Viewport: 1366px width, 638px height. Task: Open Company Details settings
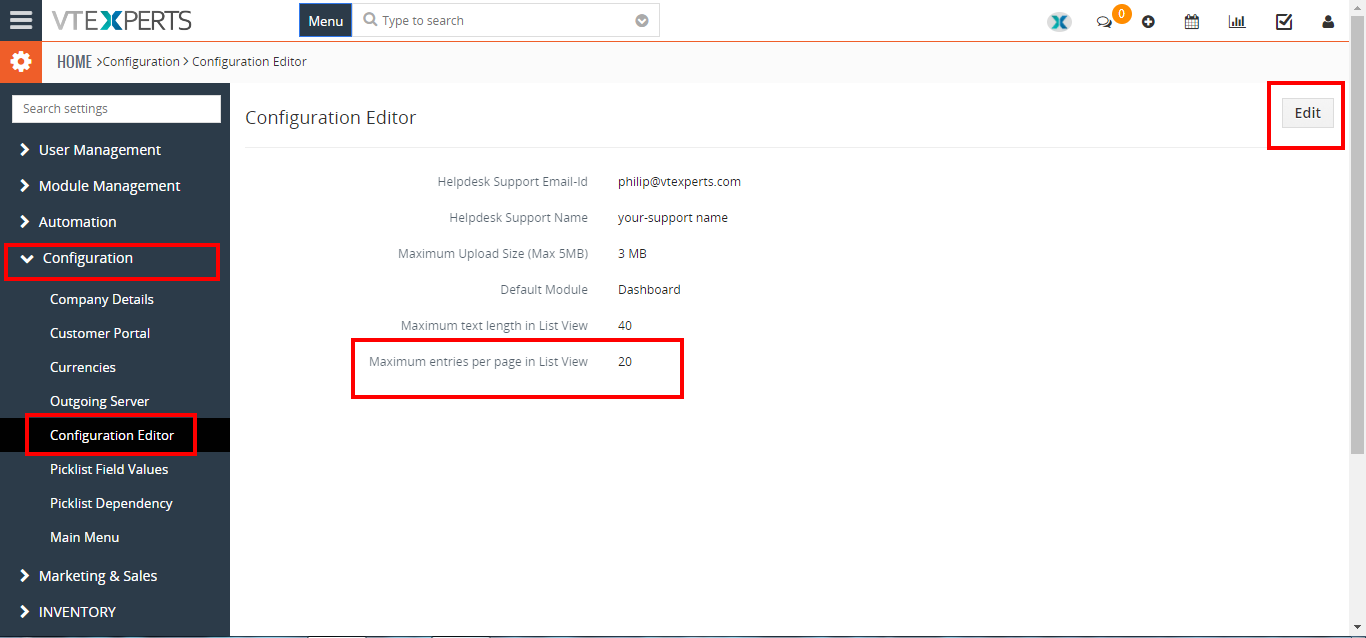(x=102, y=299)
